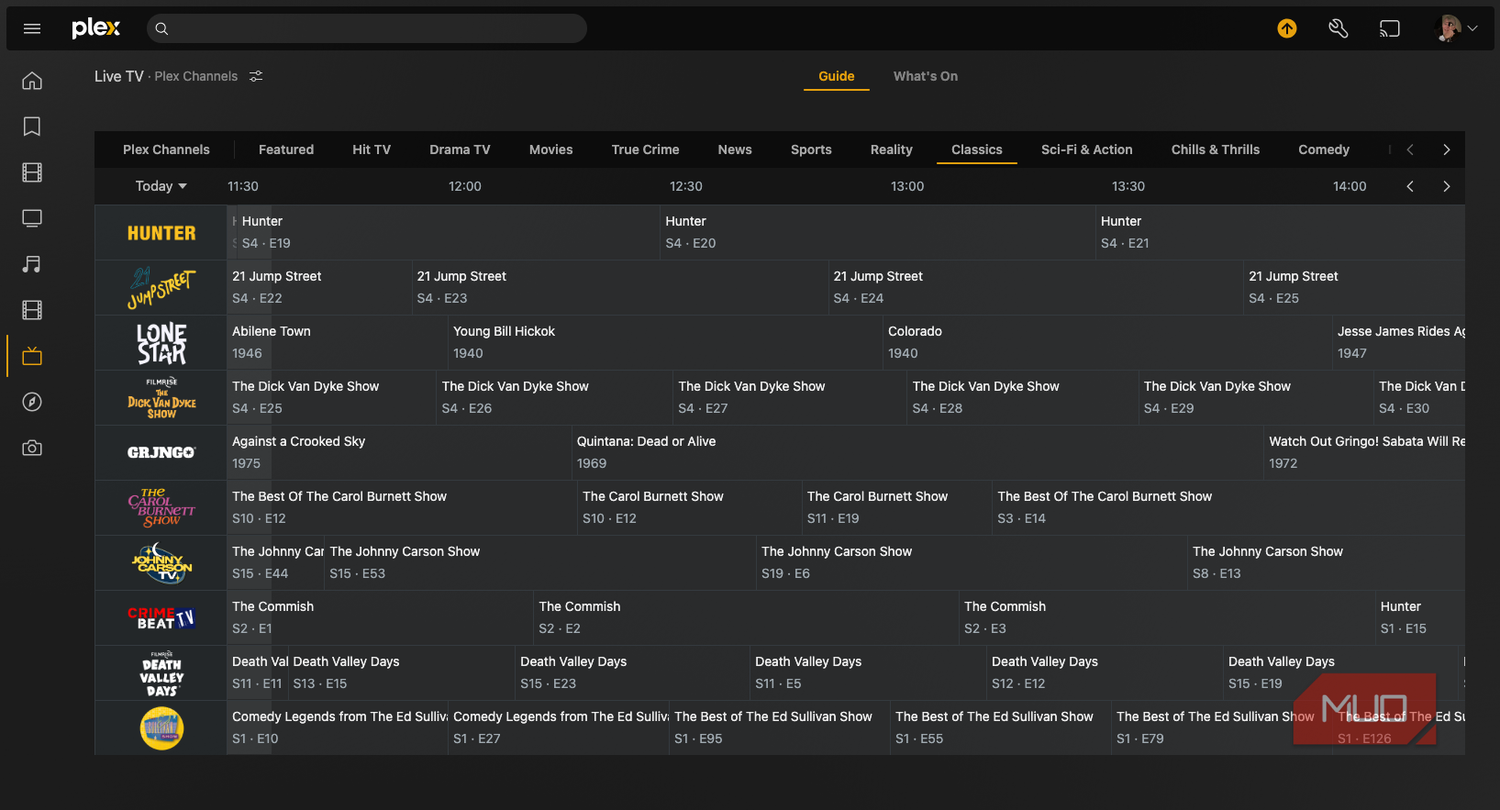This screenshot has height=810, width=1500.
Task: Open the Photos camera icon
Action: pos(32,448)
